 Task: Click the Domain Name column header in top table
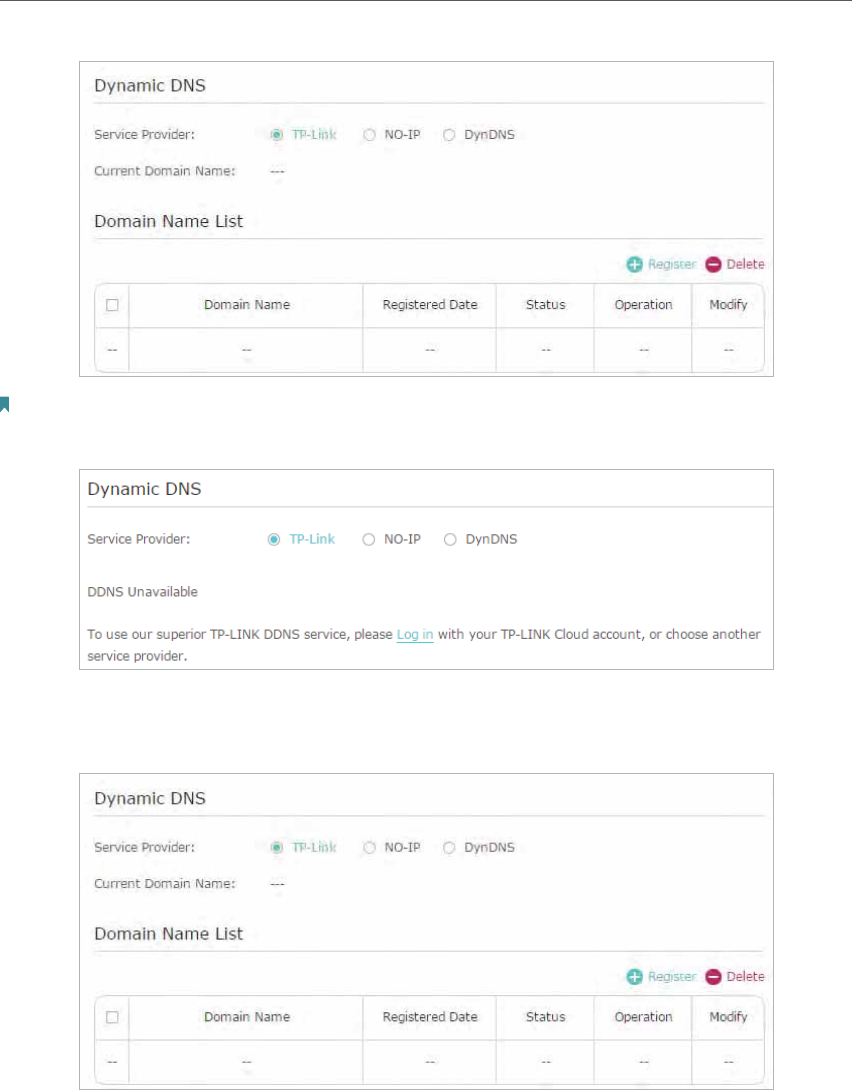247,305
